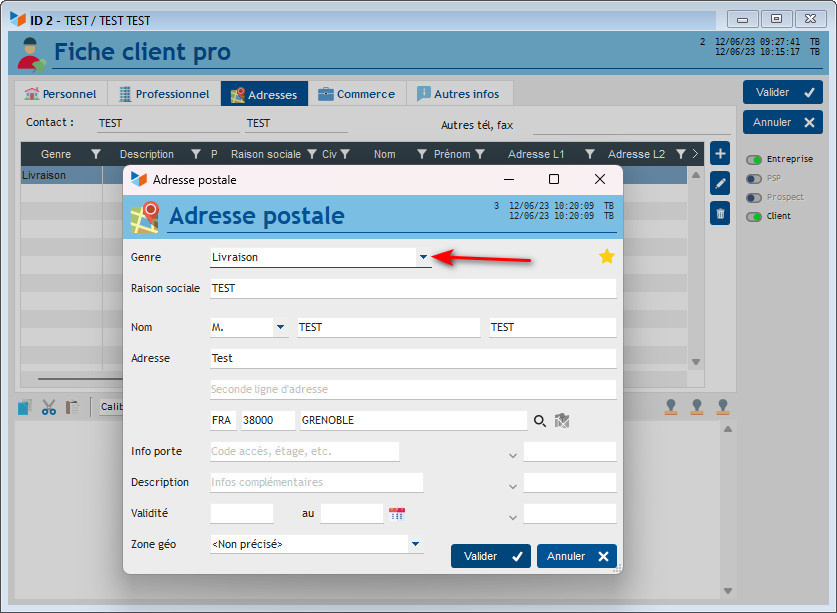Click the Info porte access code field
837x613 pixels.
click(x=304, y=451)
